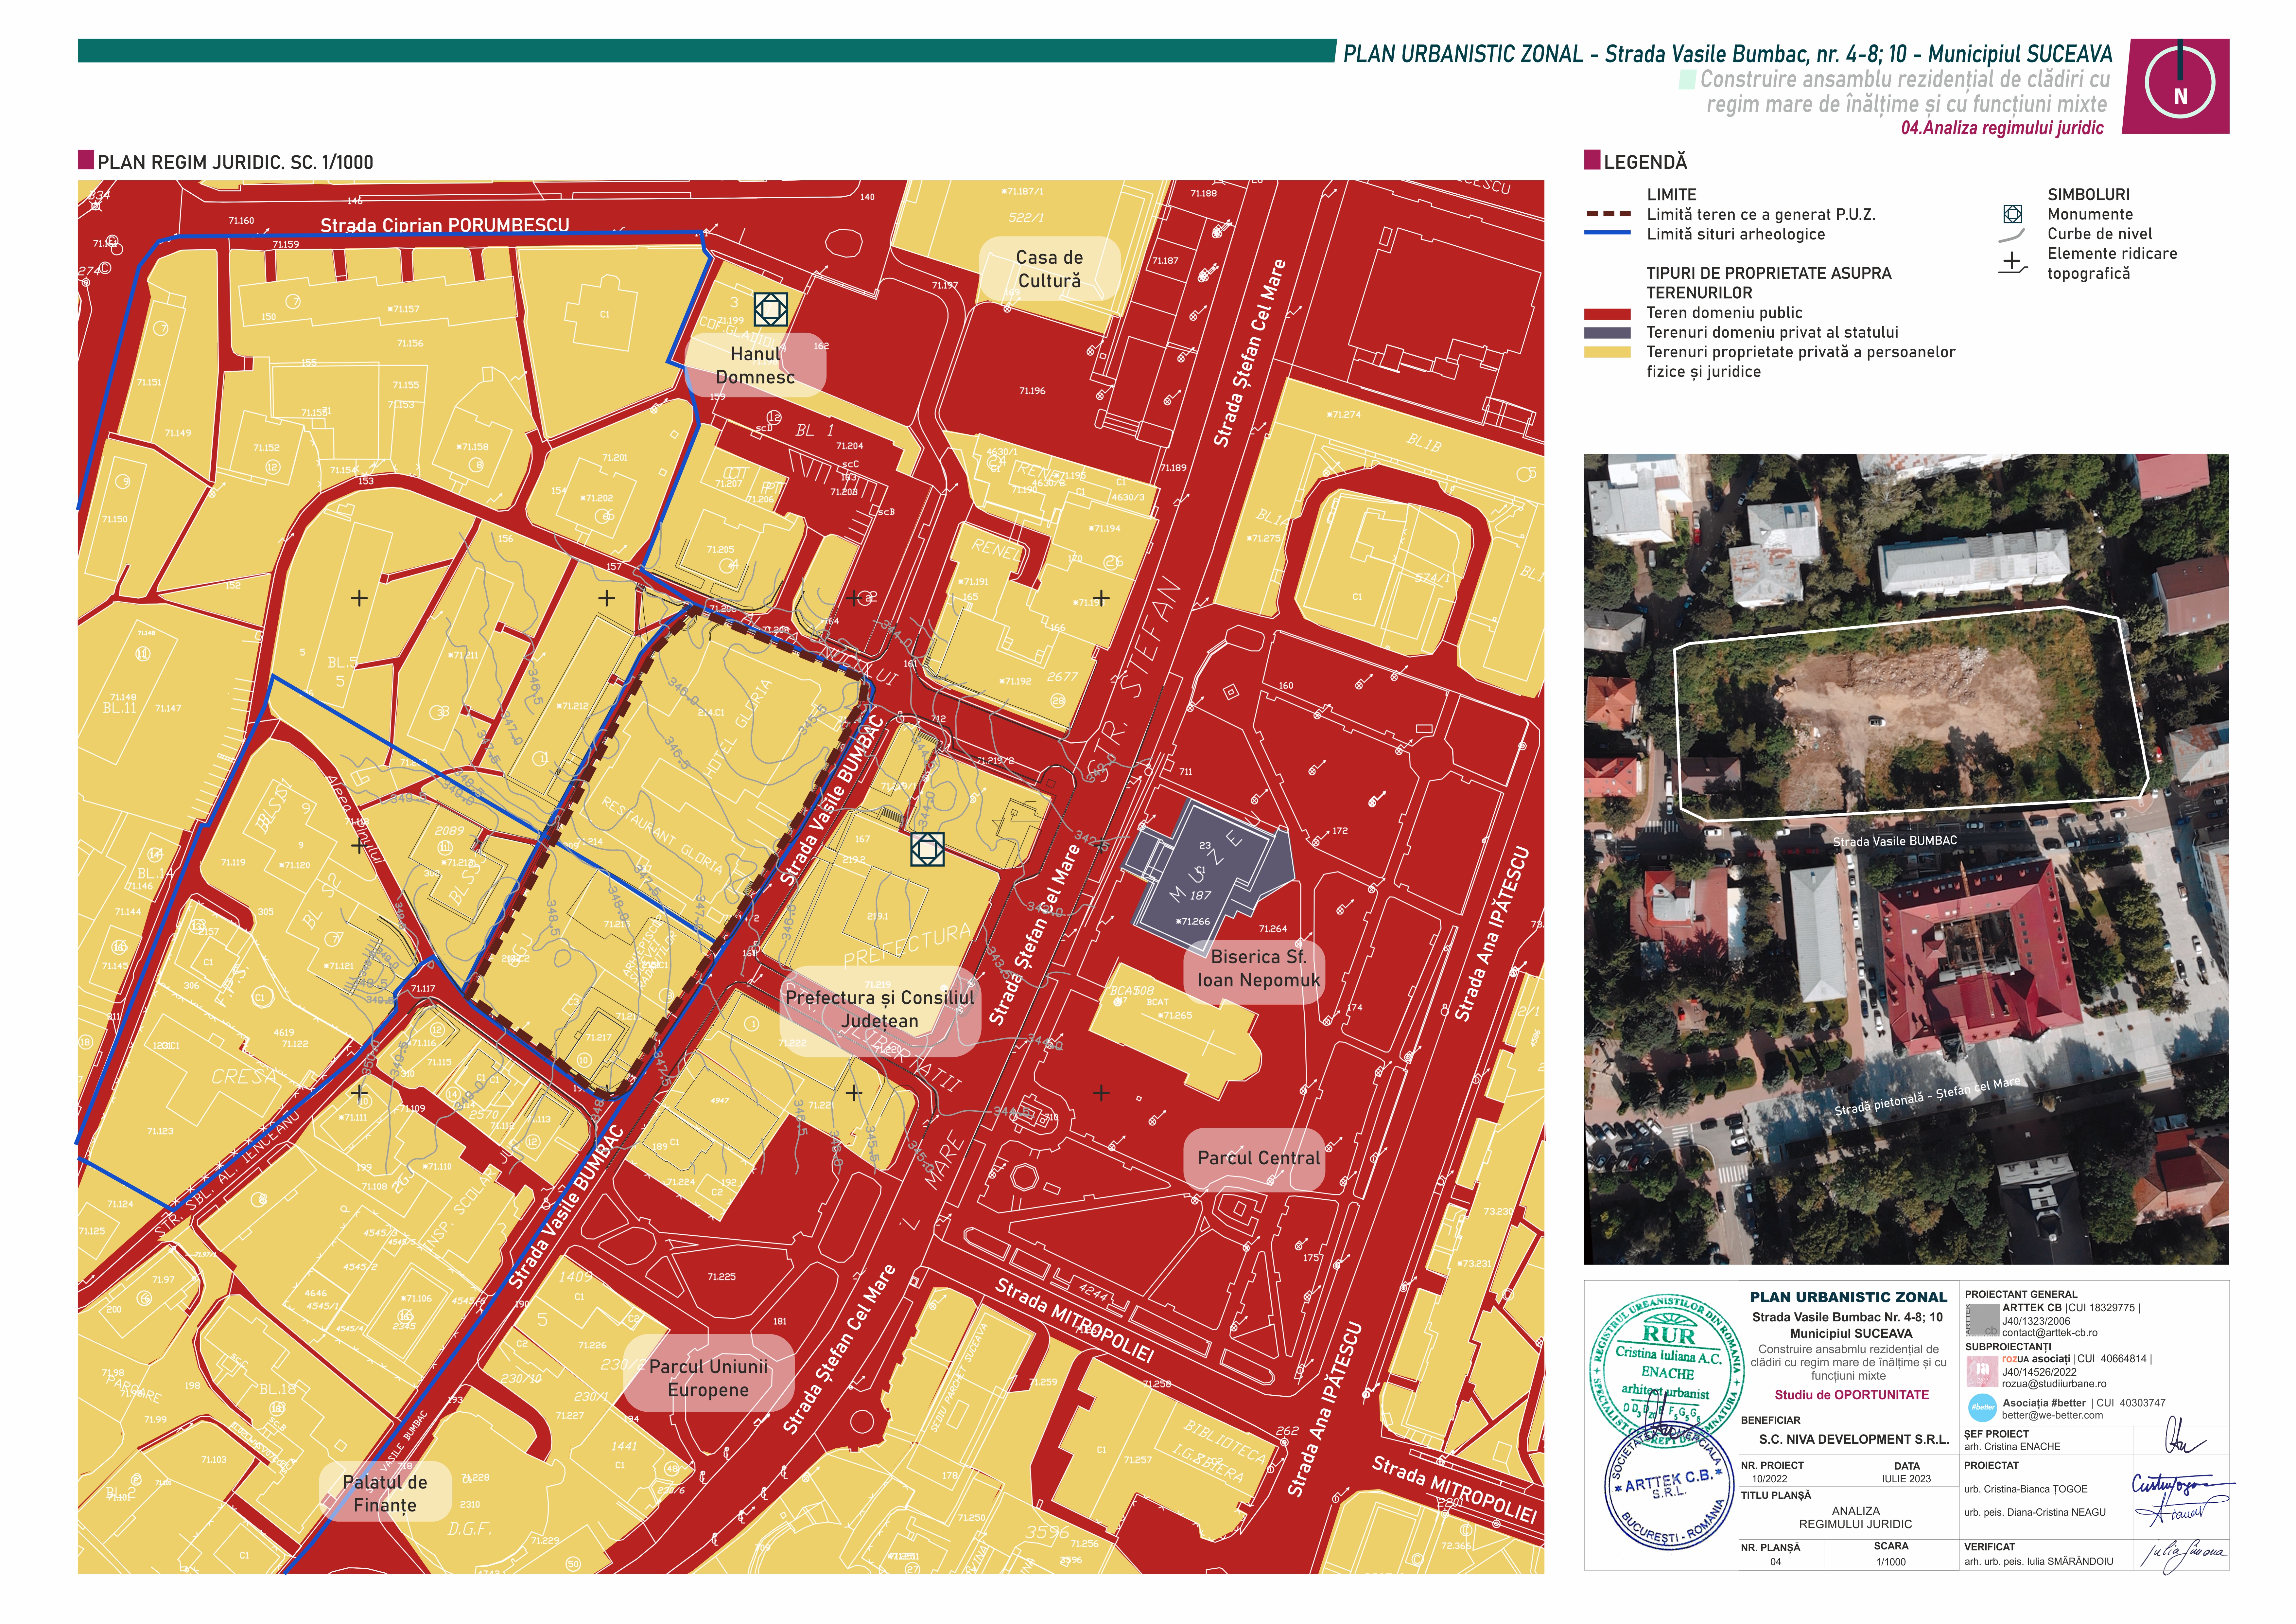Click the aerial site photo
The image size is (2296, 1624).
[1906, 859]
